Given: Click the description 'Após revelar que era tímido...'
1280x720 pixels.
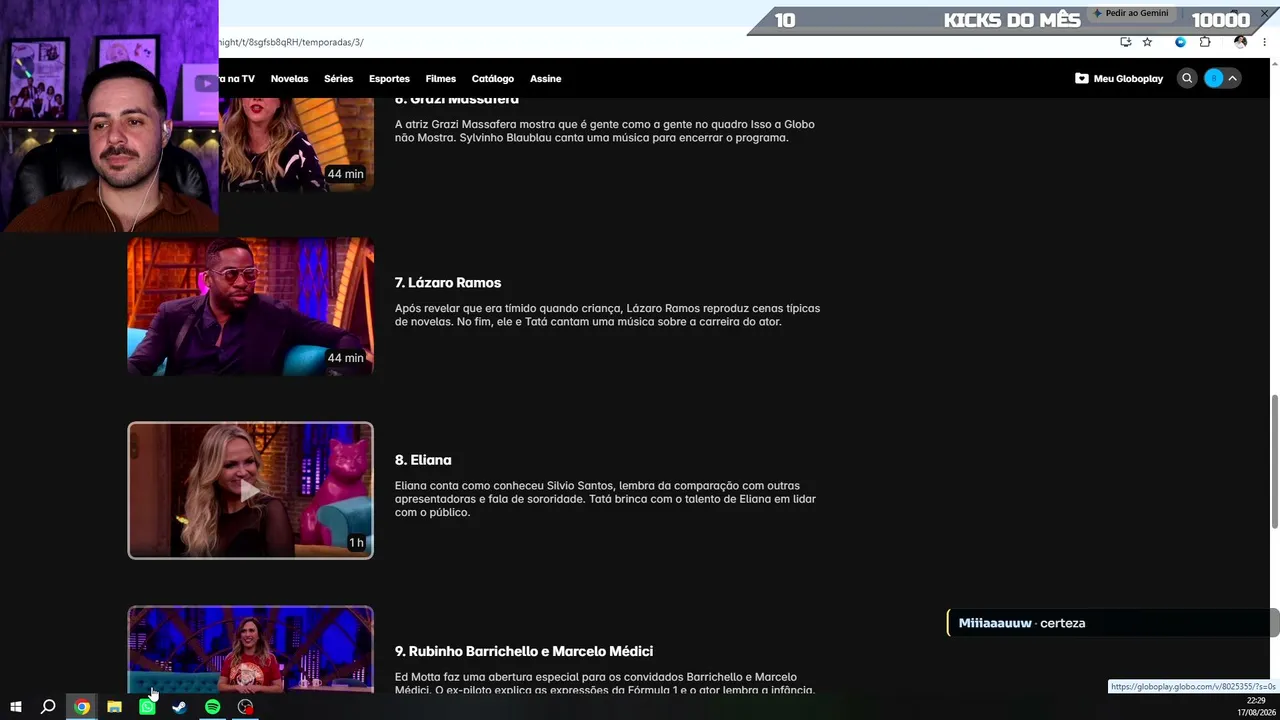Looking at the screenshot, I should click(607, 315).
